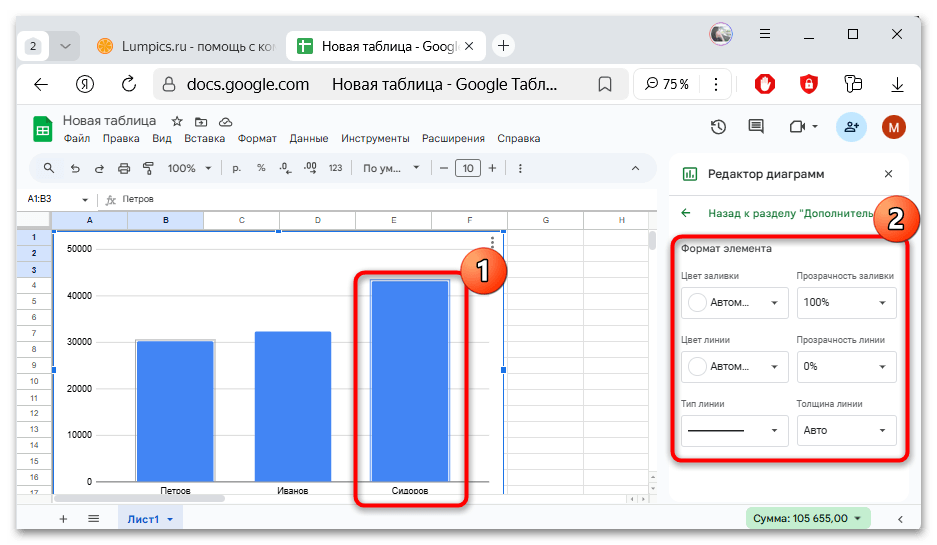
Task: Open the zoom 100% dropdown
Action: (x=189, y=168)
